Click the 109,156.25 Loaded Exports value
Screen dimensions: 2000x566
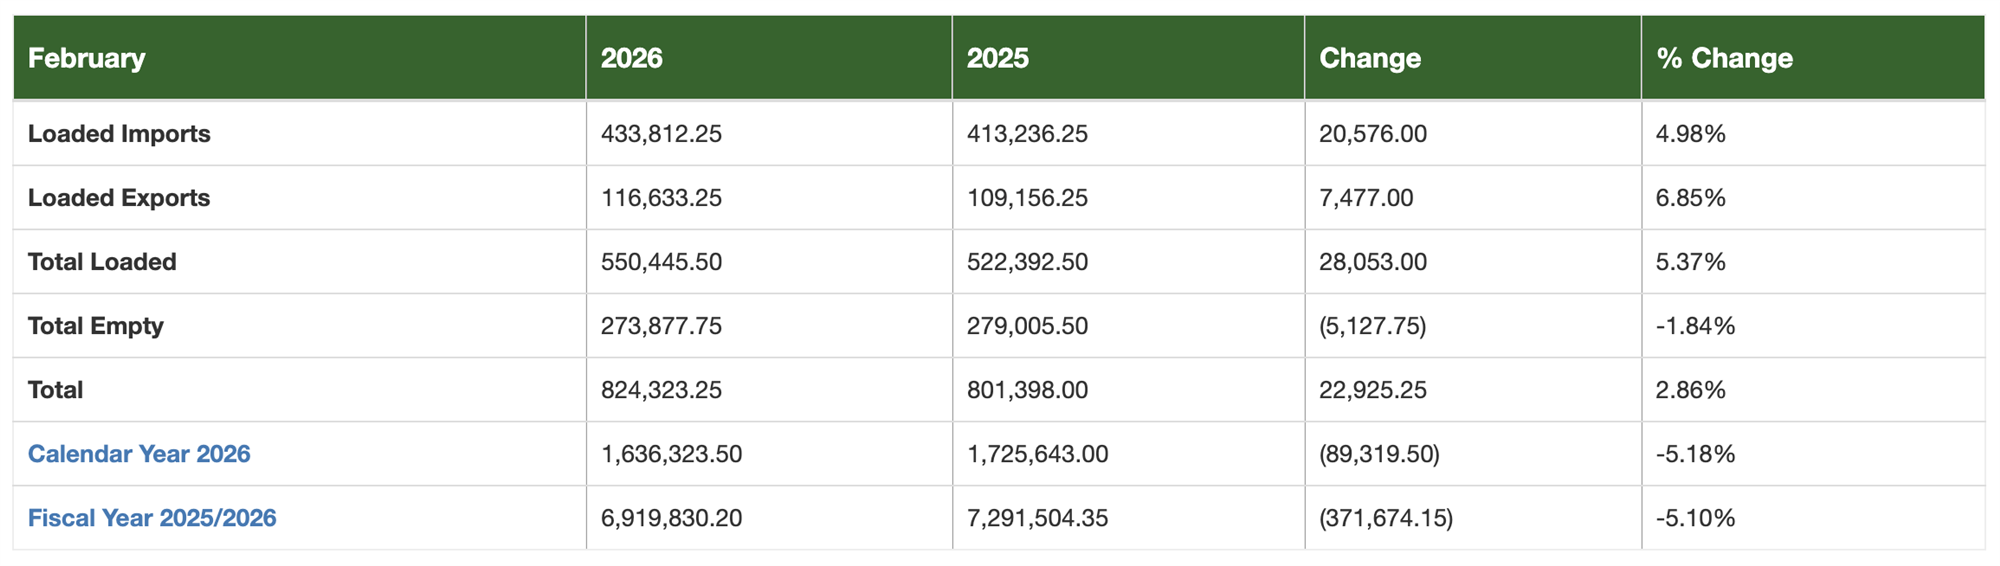tap(1027, 198)
